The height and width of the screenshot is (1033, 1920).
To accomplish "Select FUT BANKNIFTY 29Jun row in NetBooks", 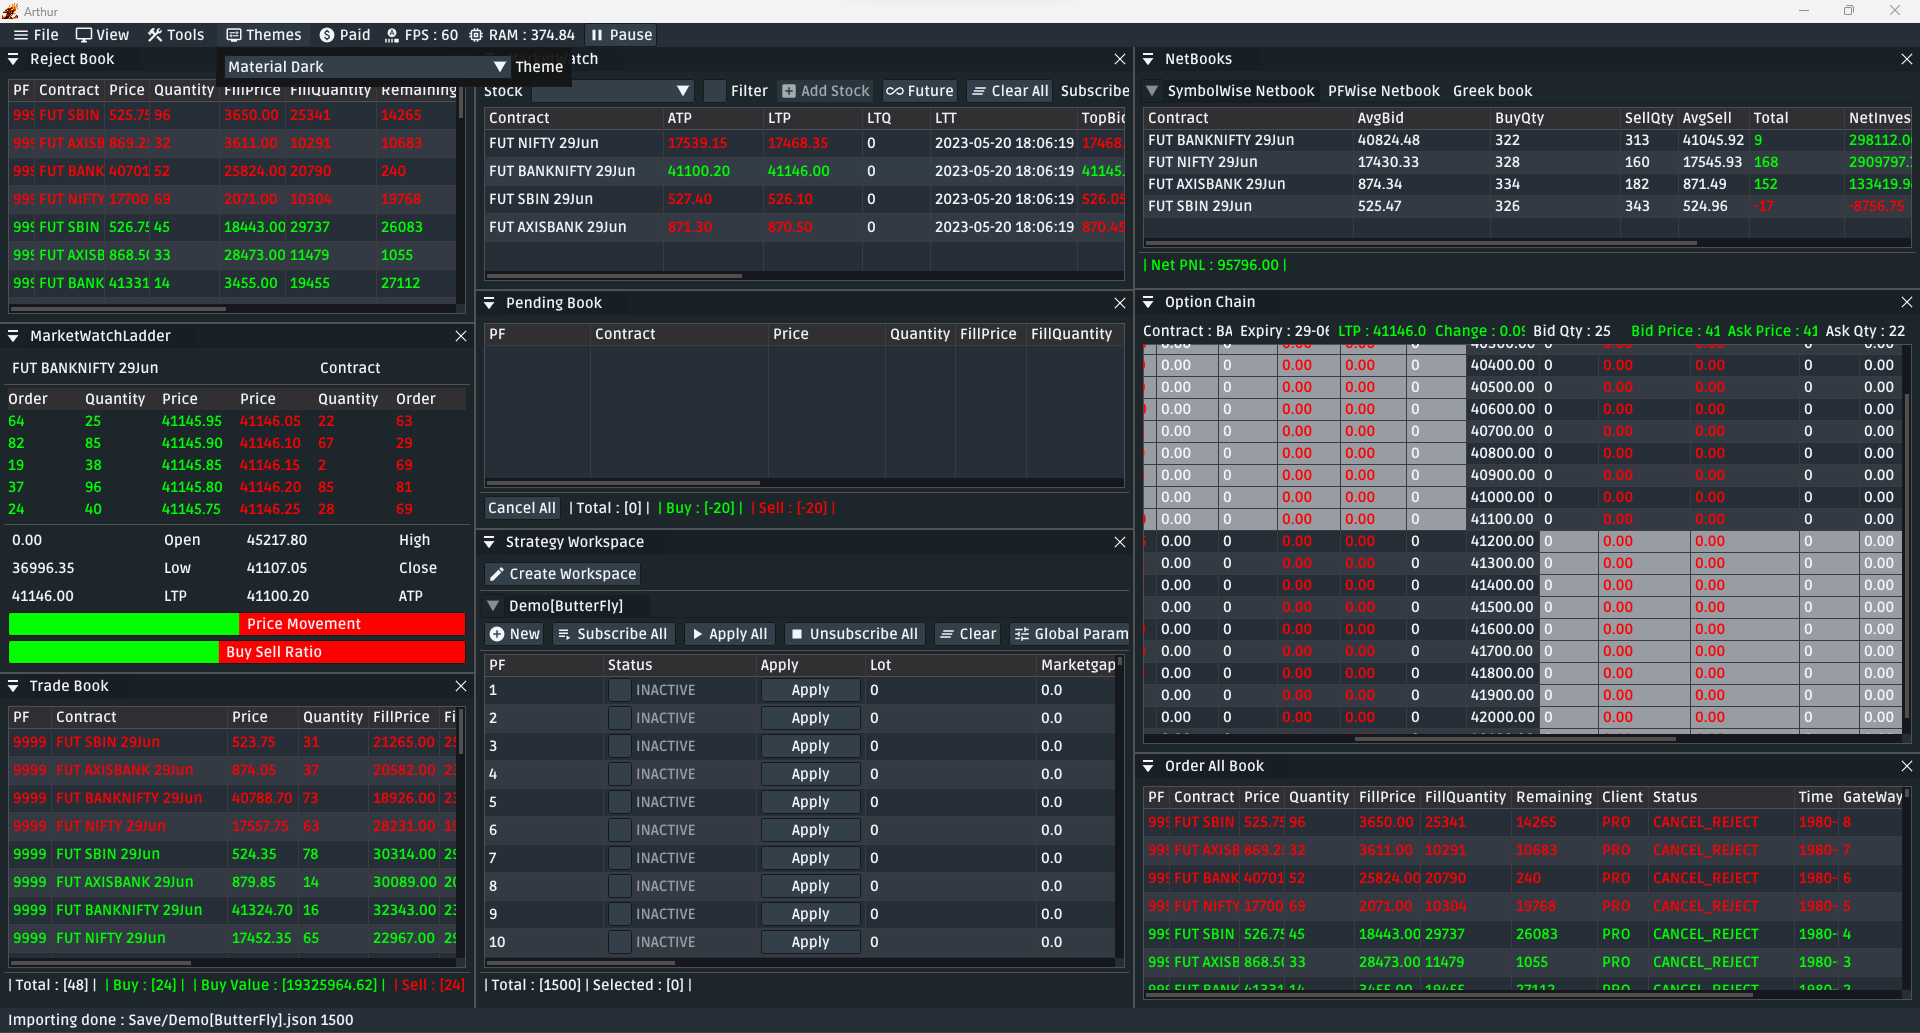I will coord(1527,140).
